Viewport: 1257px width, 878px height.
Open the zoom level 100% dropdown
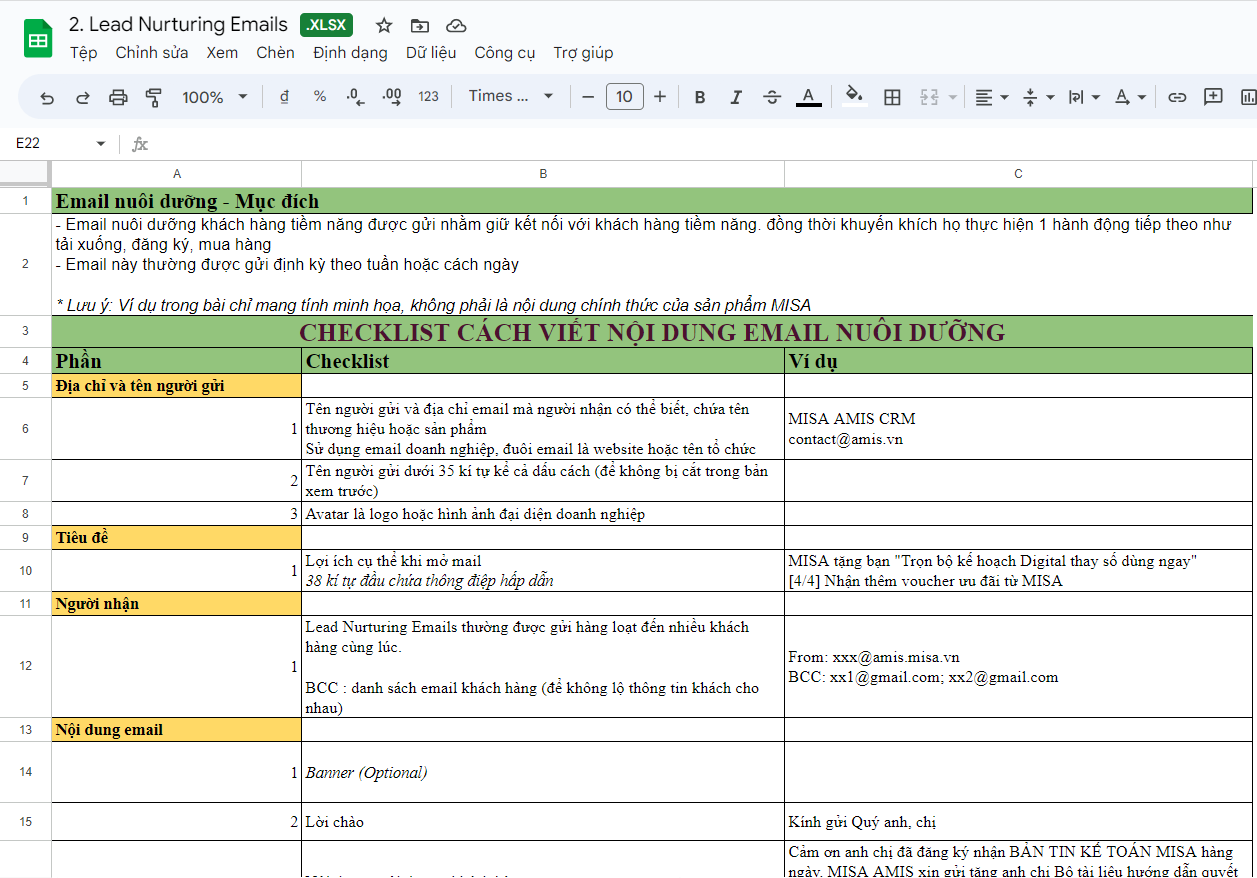coord(215,97)
